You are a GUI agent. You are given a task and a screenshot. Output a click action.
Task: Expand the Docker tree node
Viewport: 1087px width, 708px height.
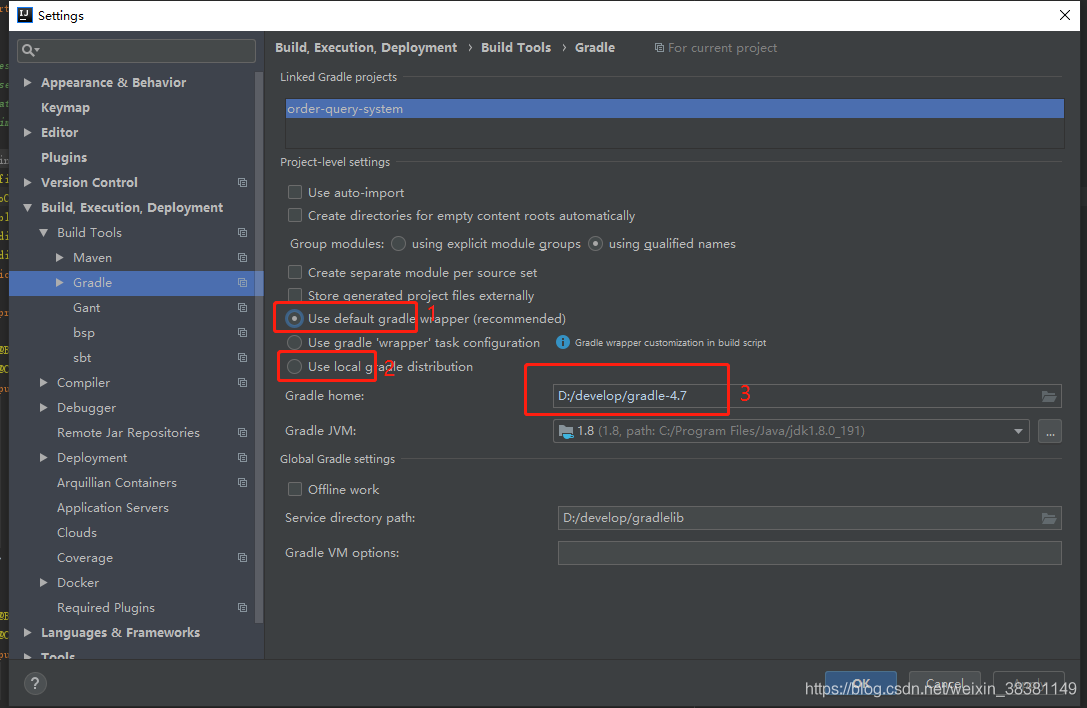[x=42, y=582]
